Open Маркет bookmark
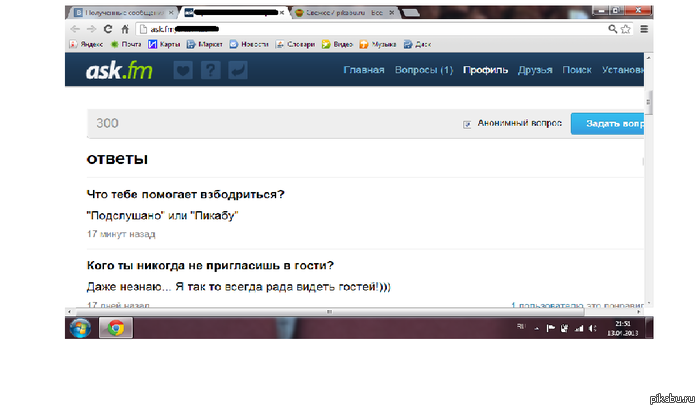 pos(204,44)
